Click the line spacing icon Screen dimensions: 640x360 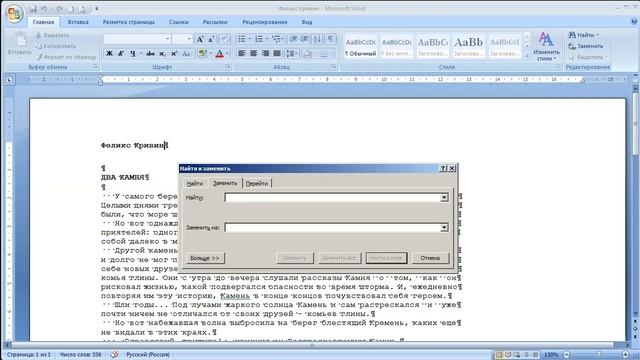coord(291,53)
